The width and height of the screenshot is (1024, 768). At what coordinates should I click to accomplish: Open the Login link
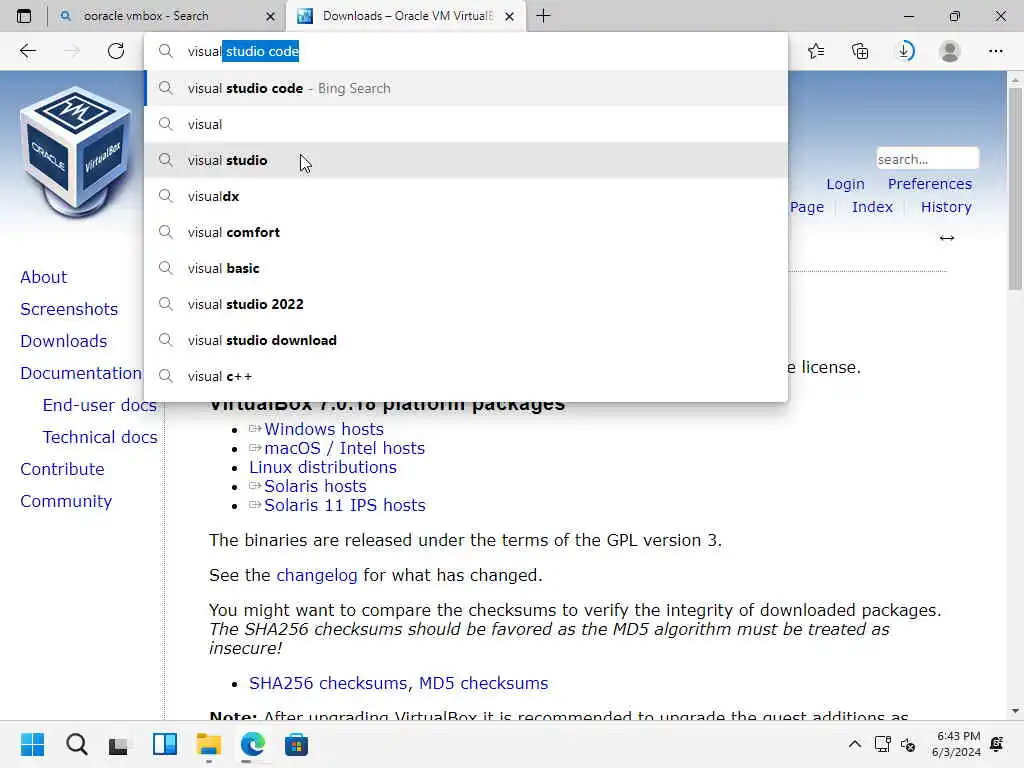pyautogui.click(x=845, y=184)
